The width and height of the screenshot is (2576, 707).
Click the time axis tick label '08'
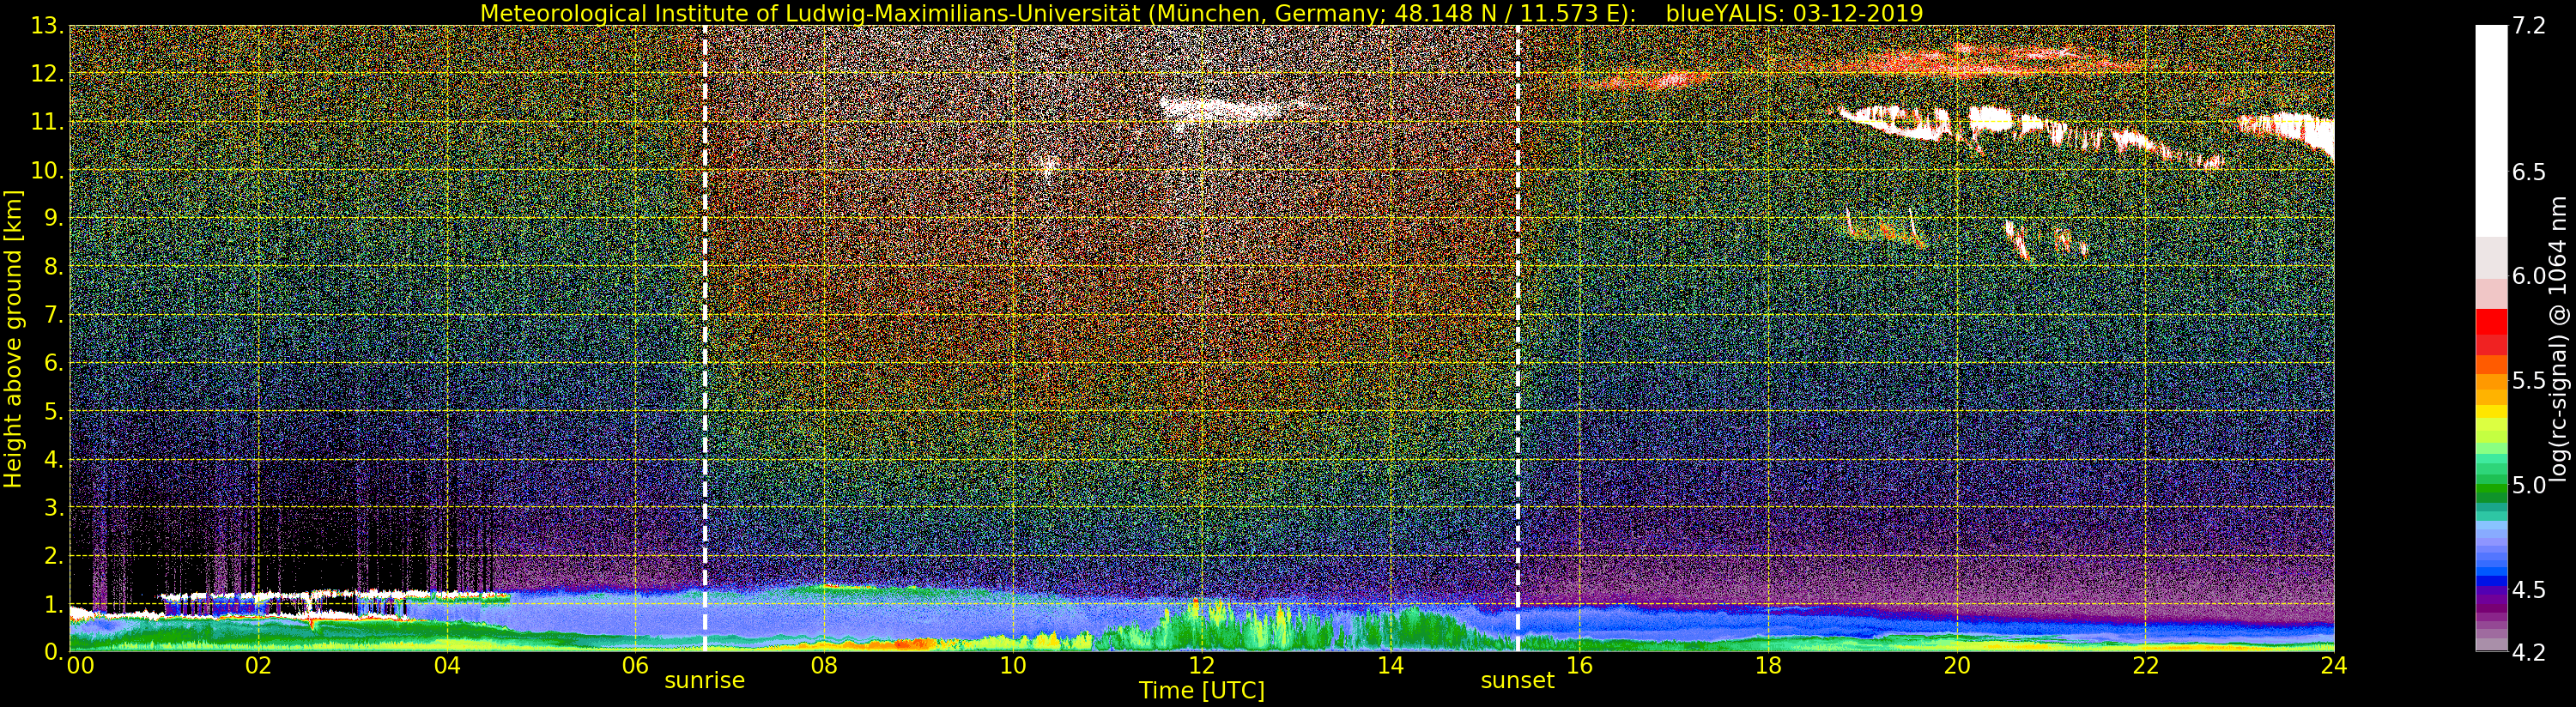tap(824, 666)
